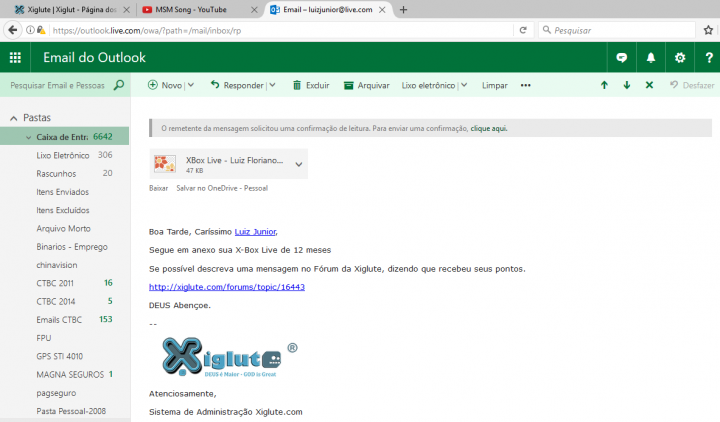Click the Limpar toolbar button
Viewport: 720px width, 422px height.
pyautogui.click(x=495, y=85)
